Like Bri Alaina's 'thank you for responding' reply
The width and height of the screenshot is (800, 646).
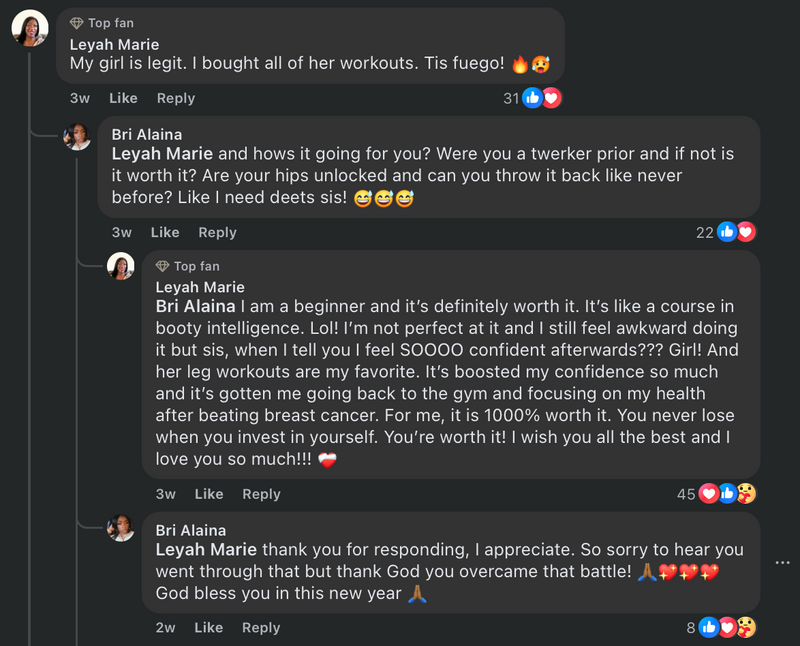pyautogui.click(x=208, y=628)
